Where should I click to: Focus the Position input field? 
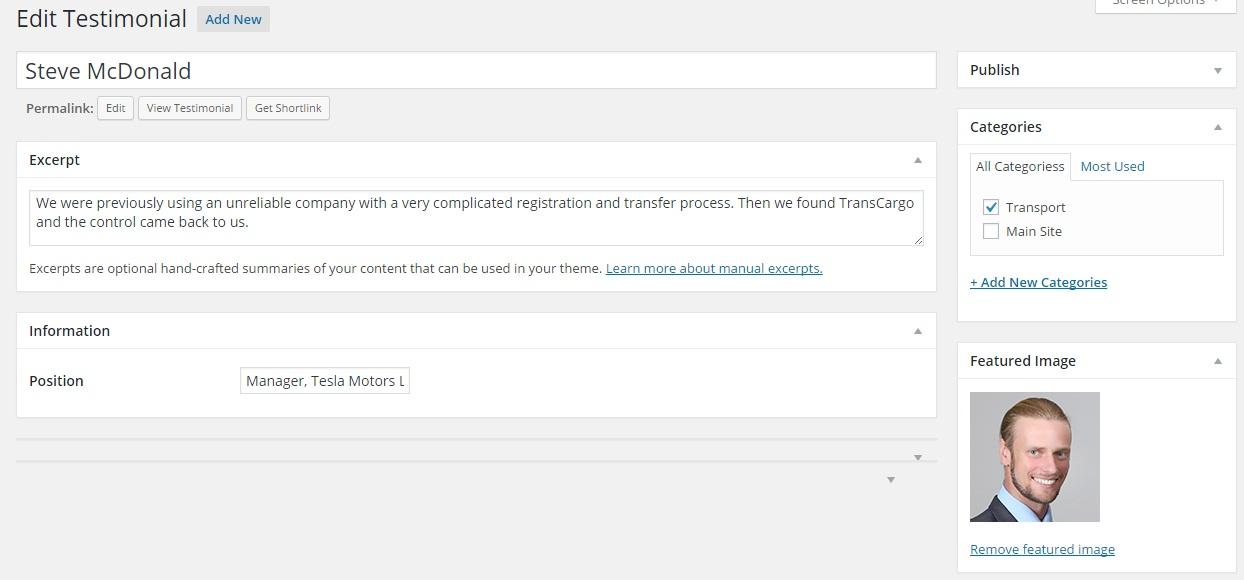(x=325, y=381)
